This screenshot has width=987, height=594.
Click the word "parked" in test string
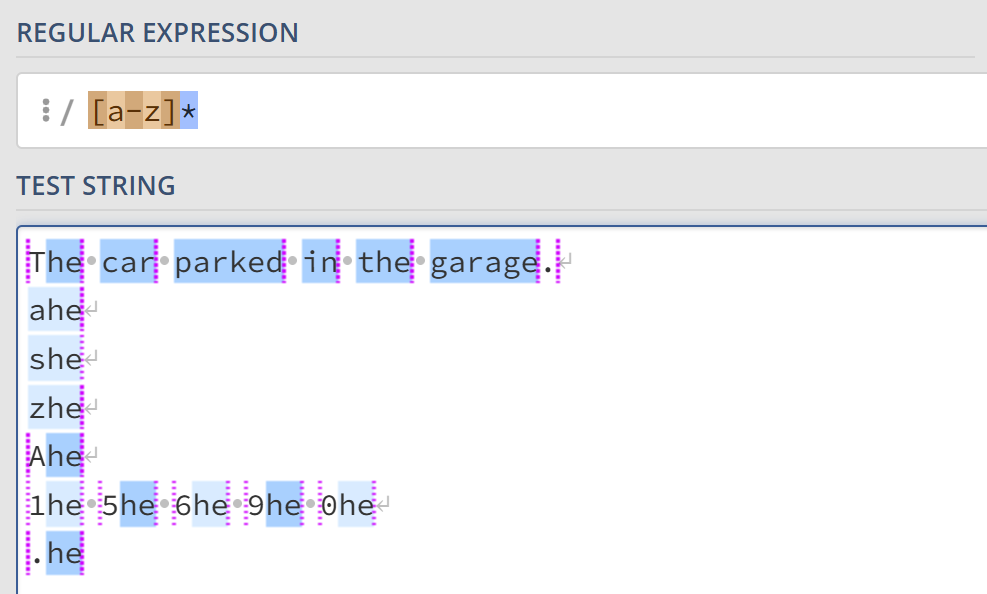pyautogui.click(x=229, y=262)
